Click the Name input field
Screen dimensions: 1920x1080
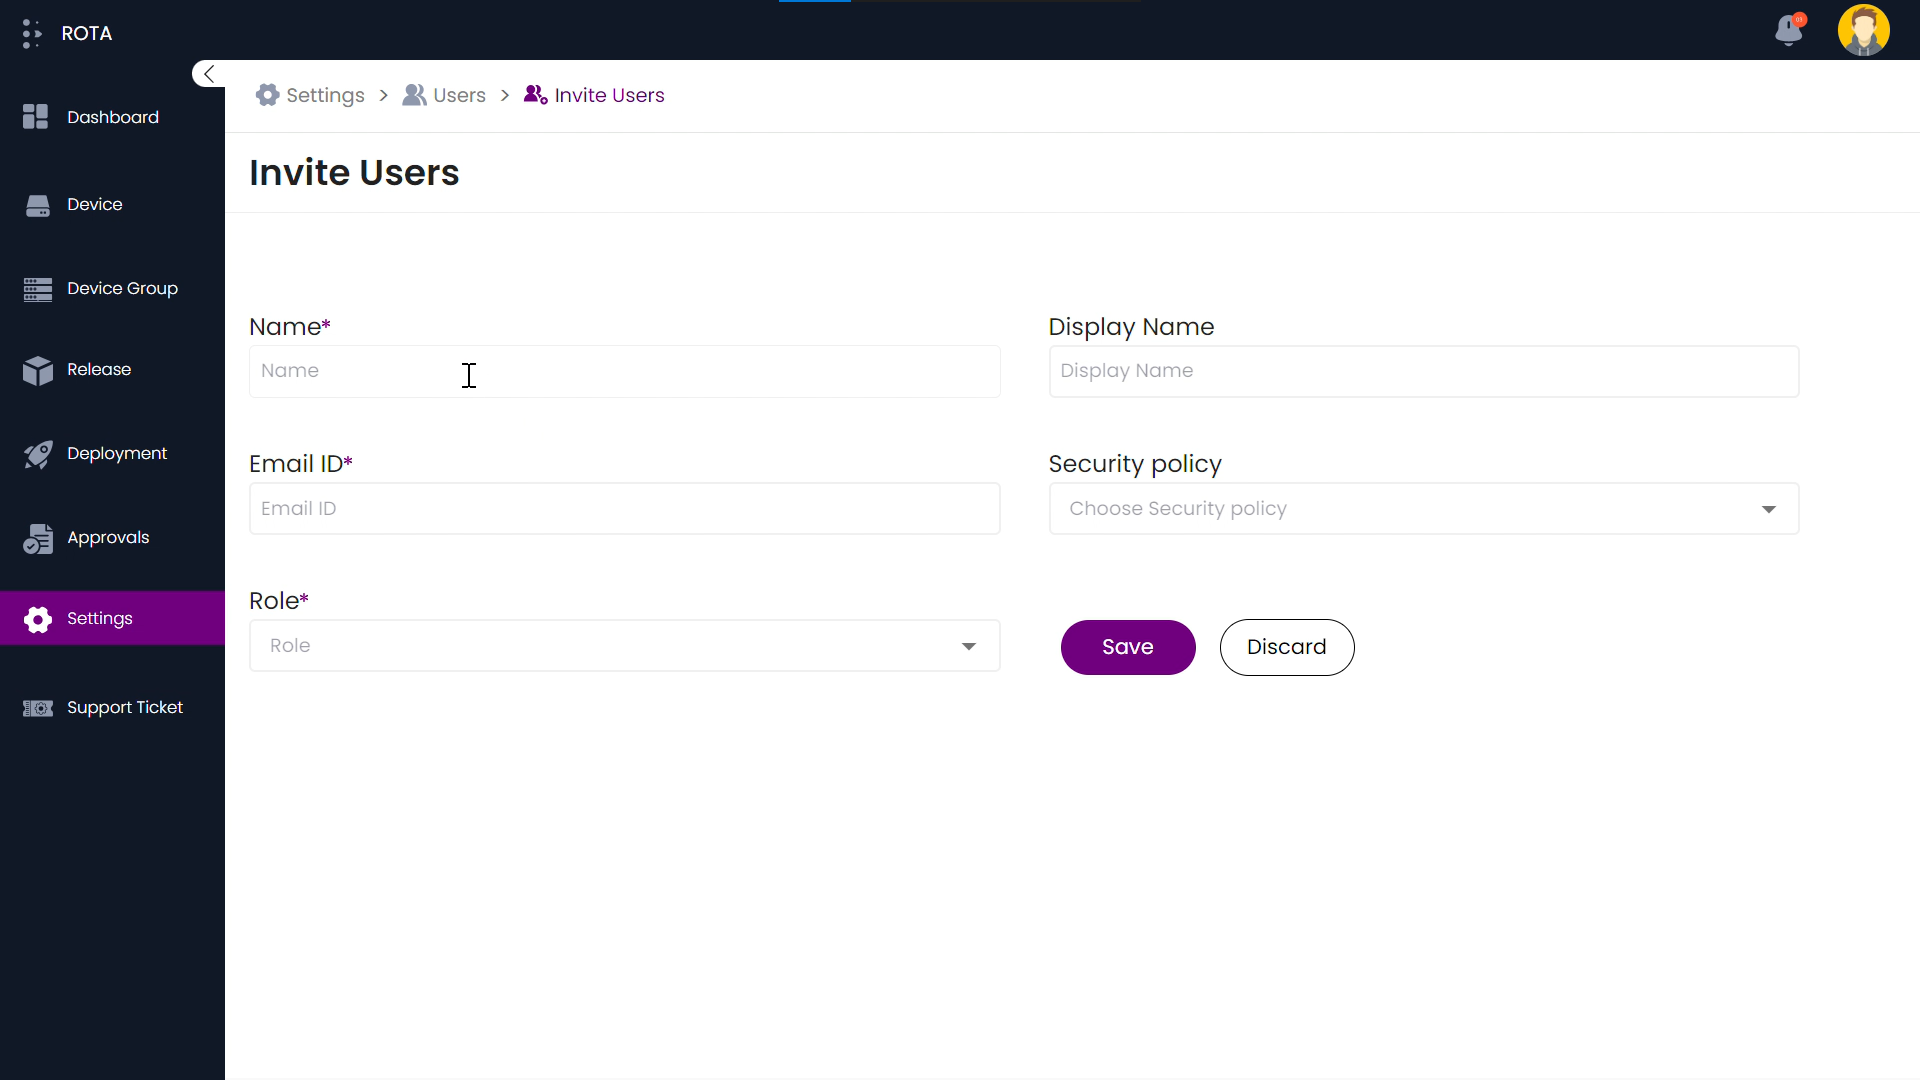(624, 371)
